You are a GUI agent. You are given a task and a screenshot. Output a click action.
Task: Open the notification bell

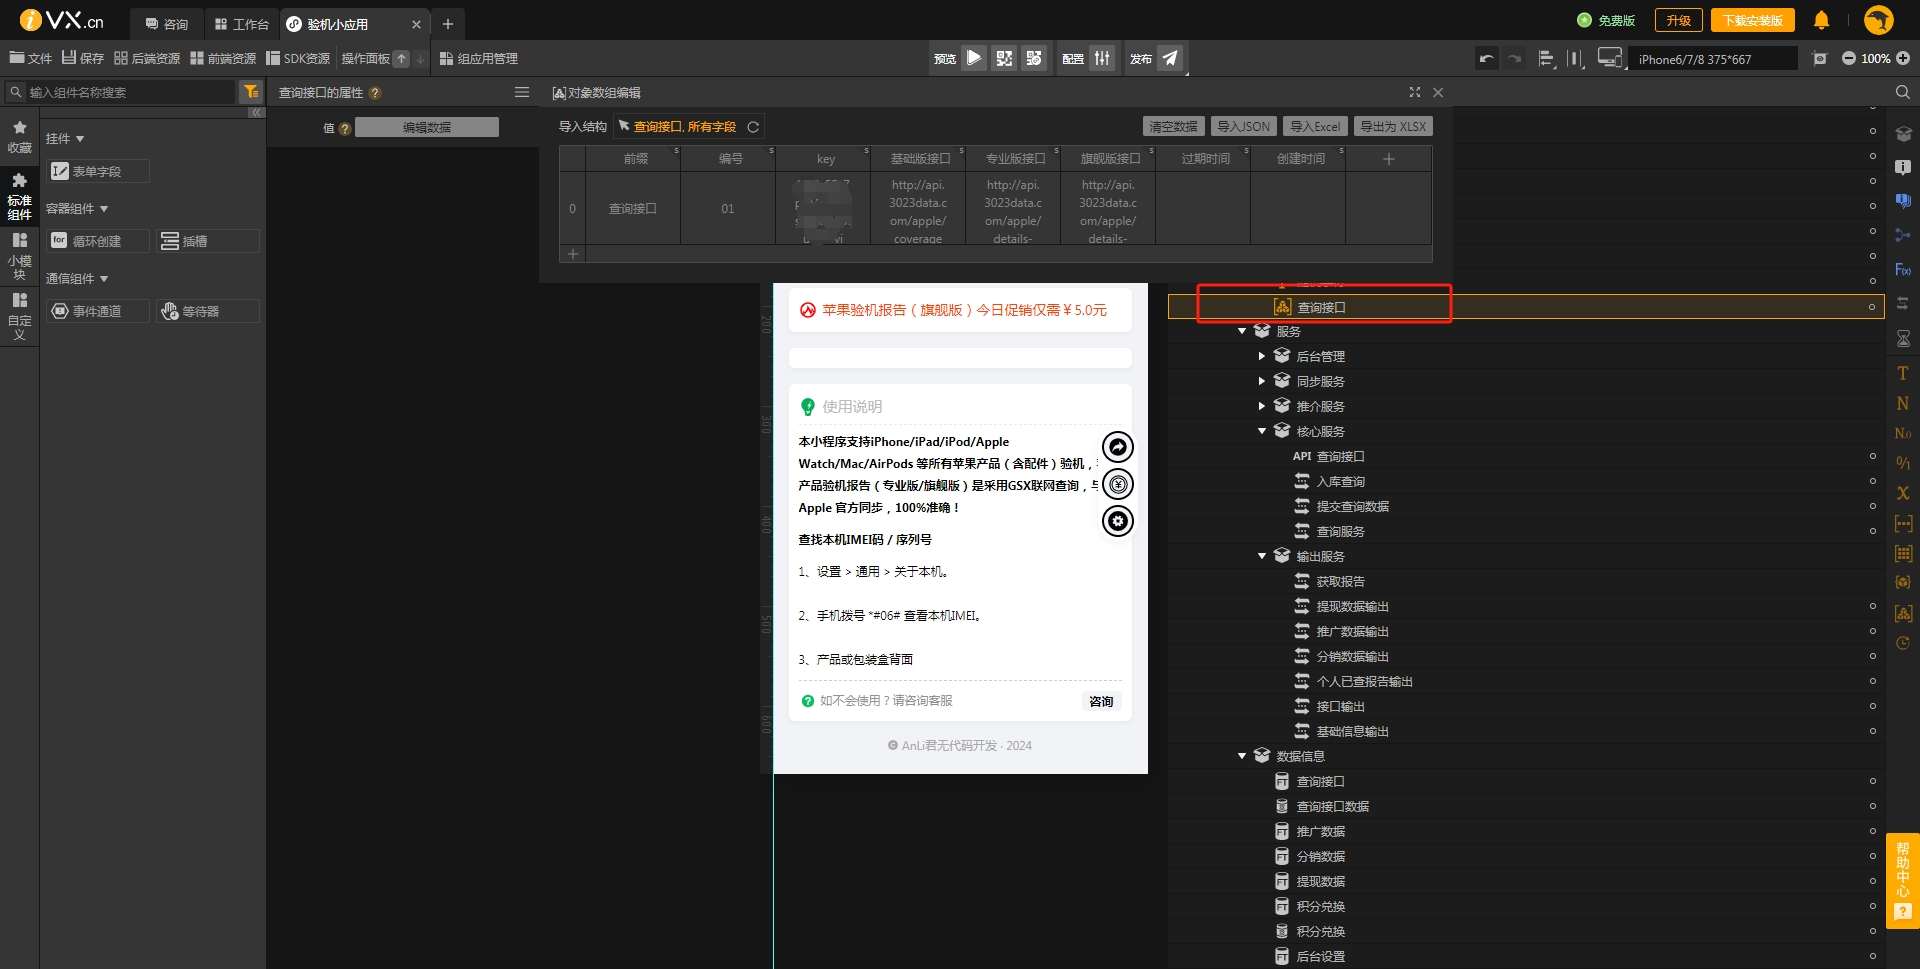1821,20
